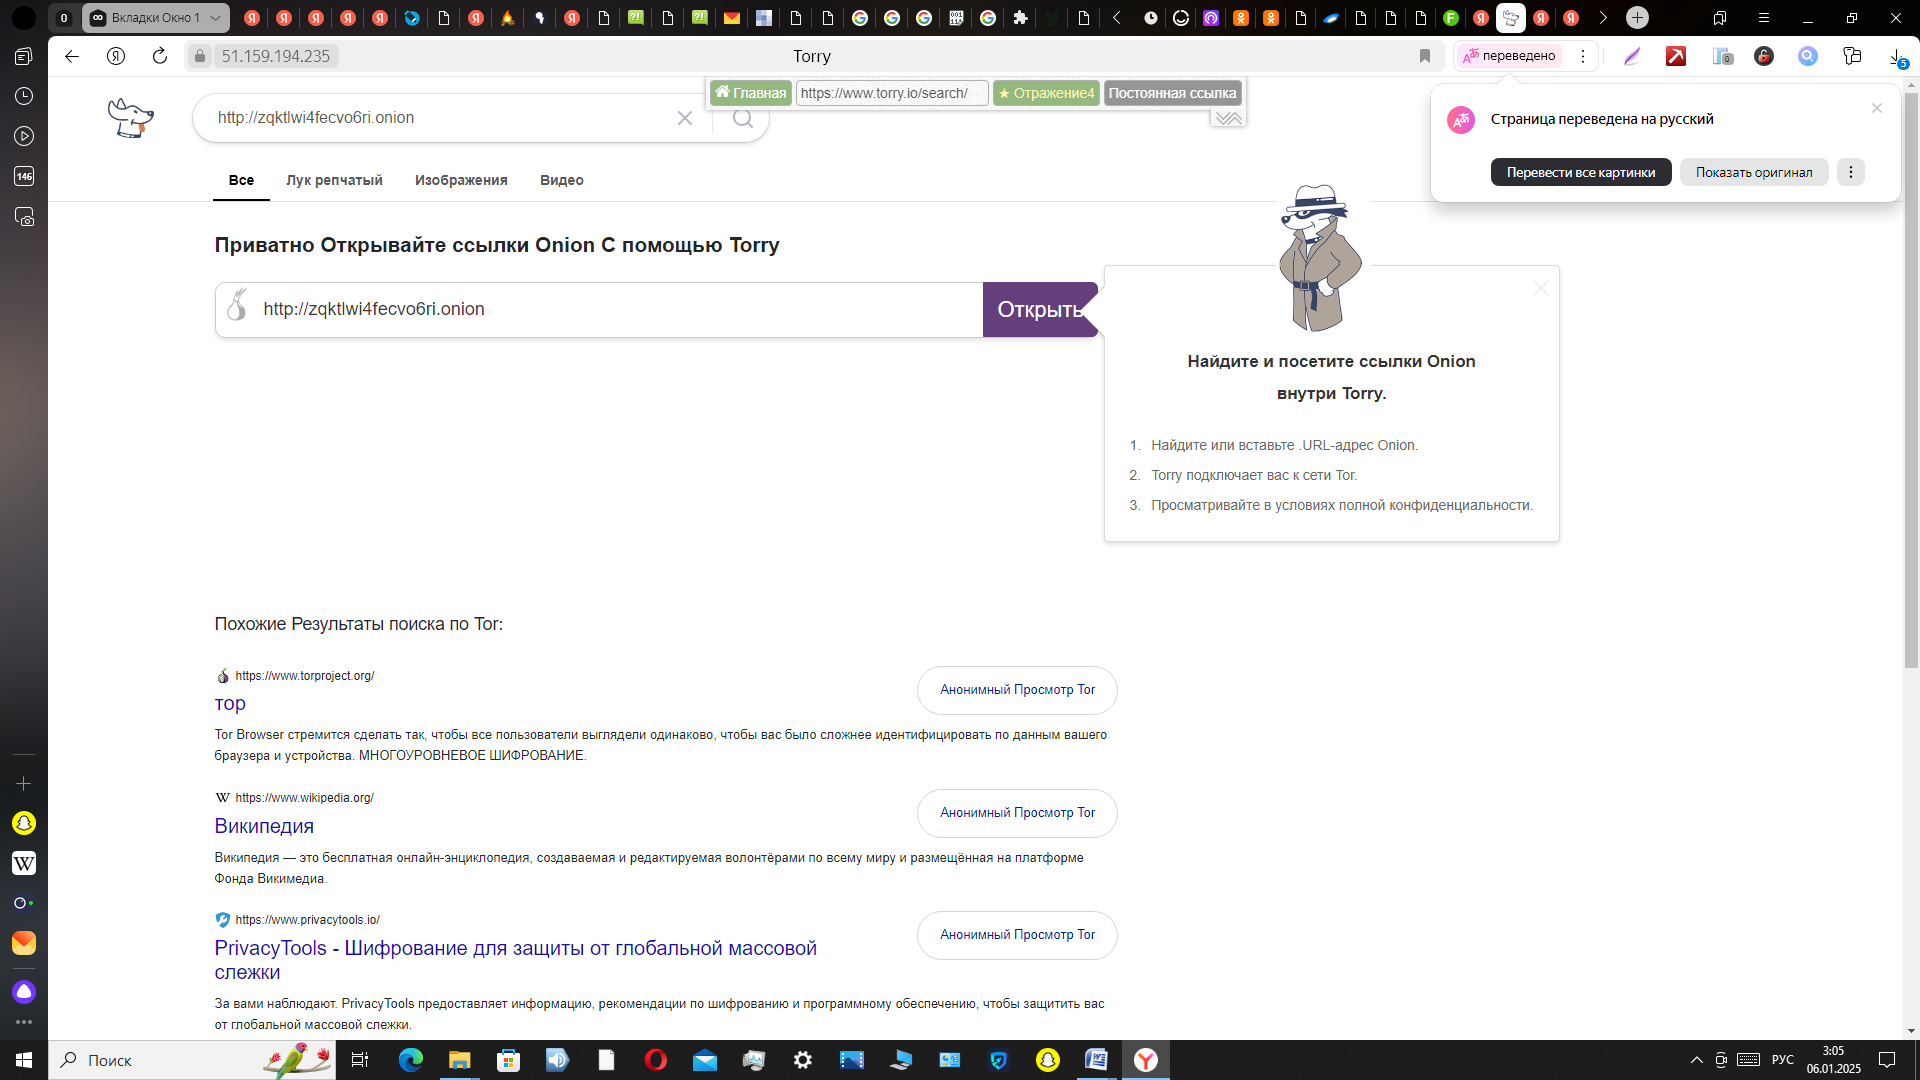1920x1080 pixels.
Task: Click the taskbar "Поиск" search box
Action: pos(192,1060)
